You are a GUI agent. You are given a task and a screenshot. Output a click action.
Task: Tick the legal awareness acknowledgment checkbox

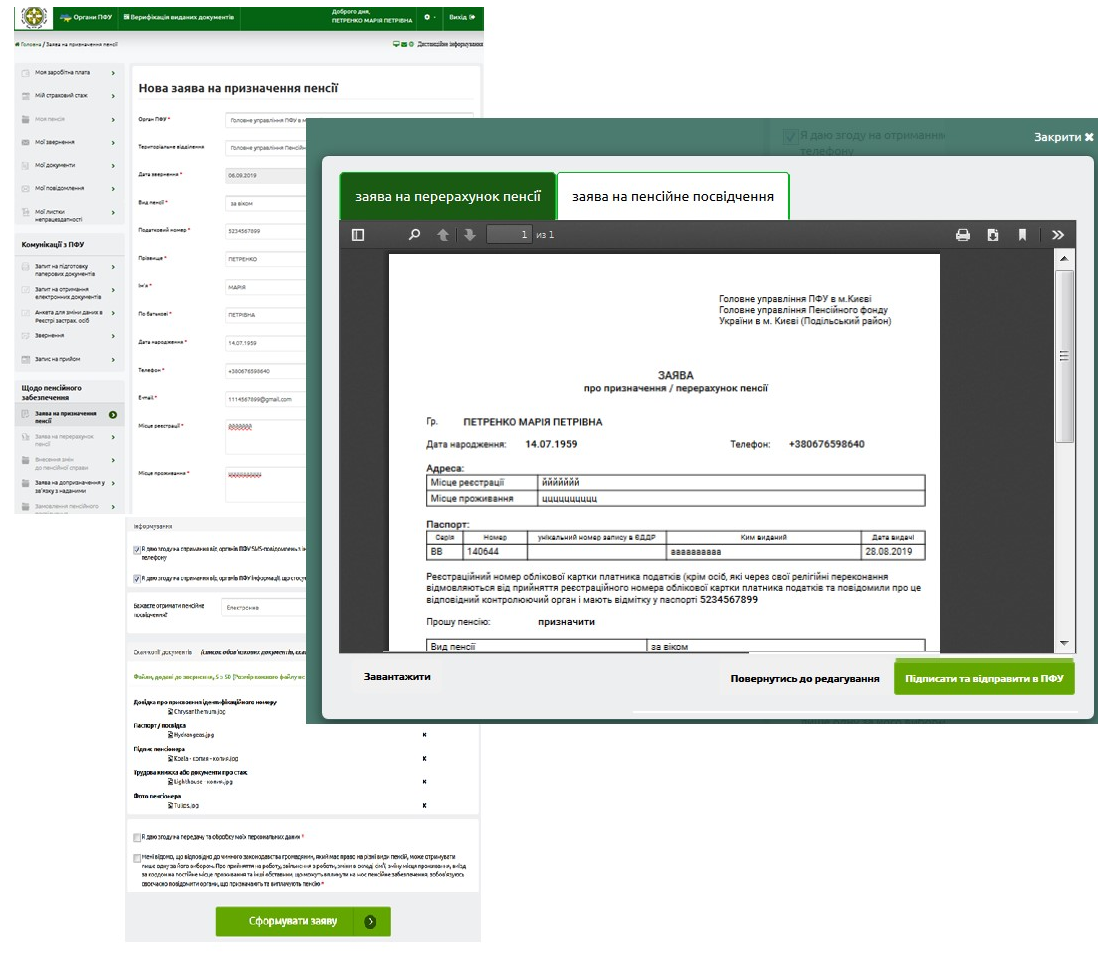tap(137, 858)
